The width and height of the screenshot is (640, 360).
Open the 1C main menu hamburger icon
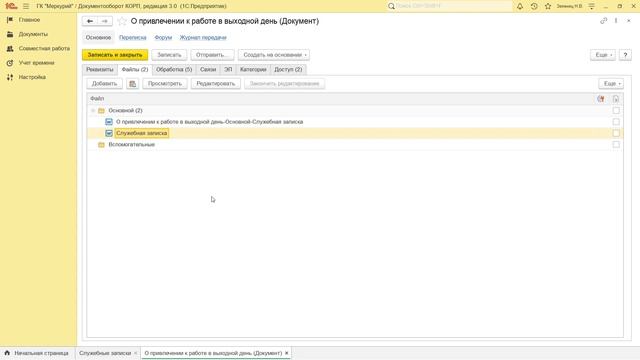coord(26,6)
